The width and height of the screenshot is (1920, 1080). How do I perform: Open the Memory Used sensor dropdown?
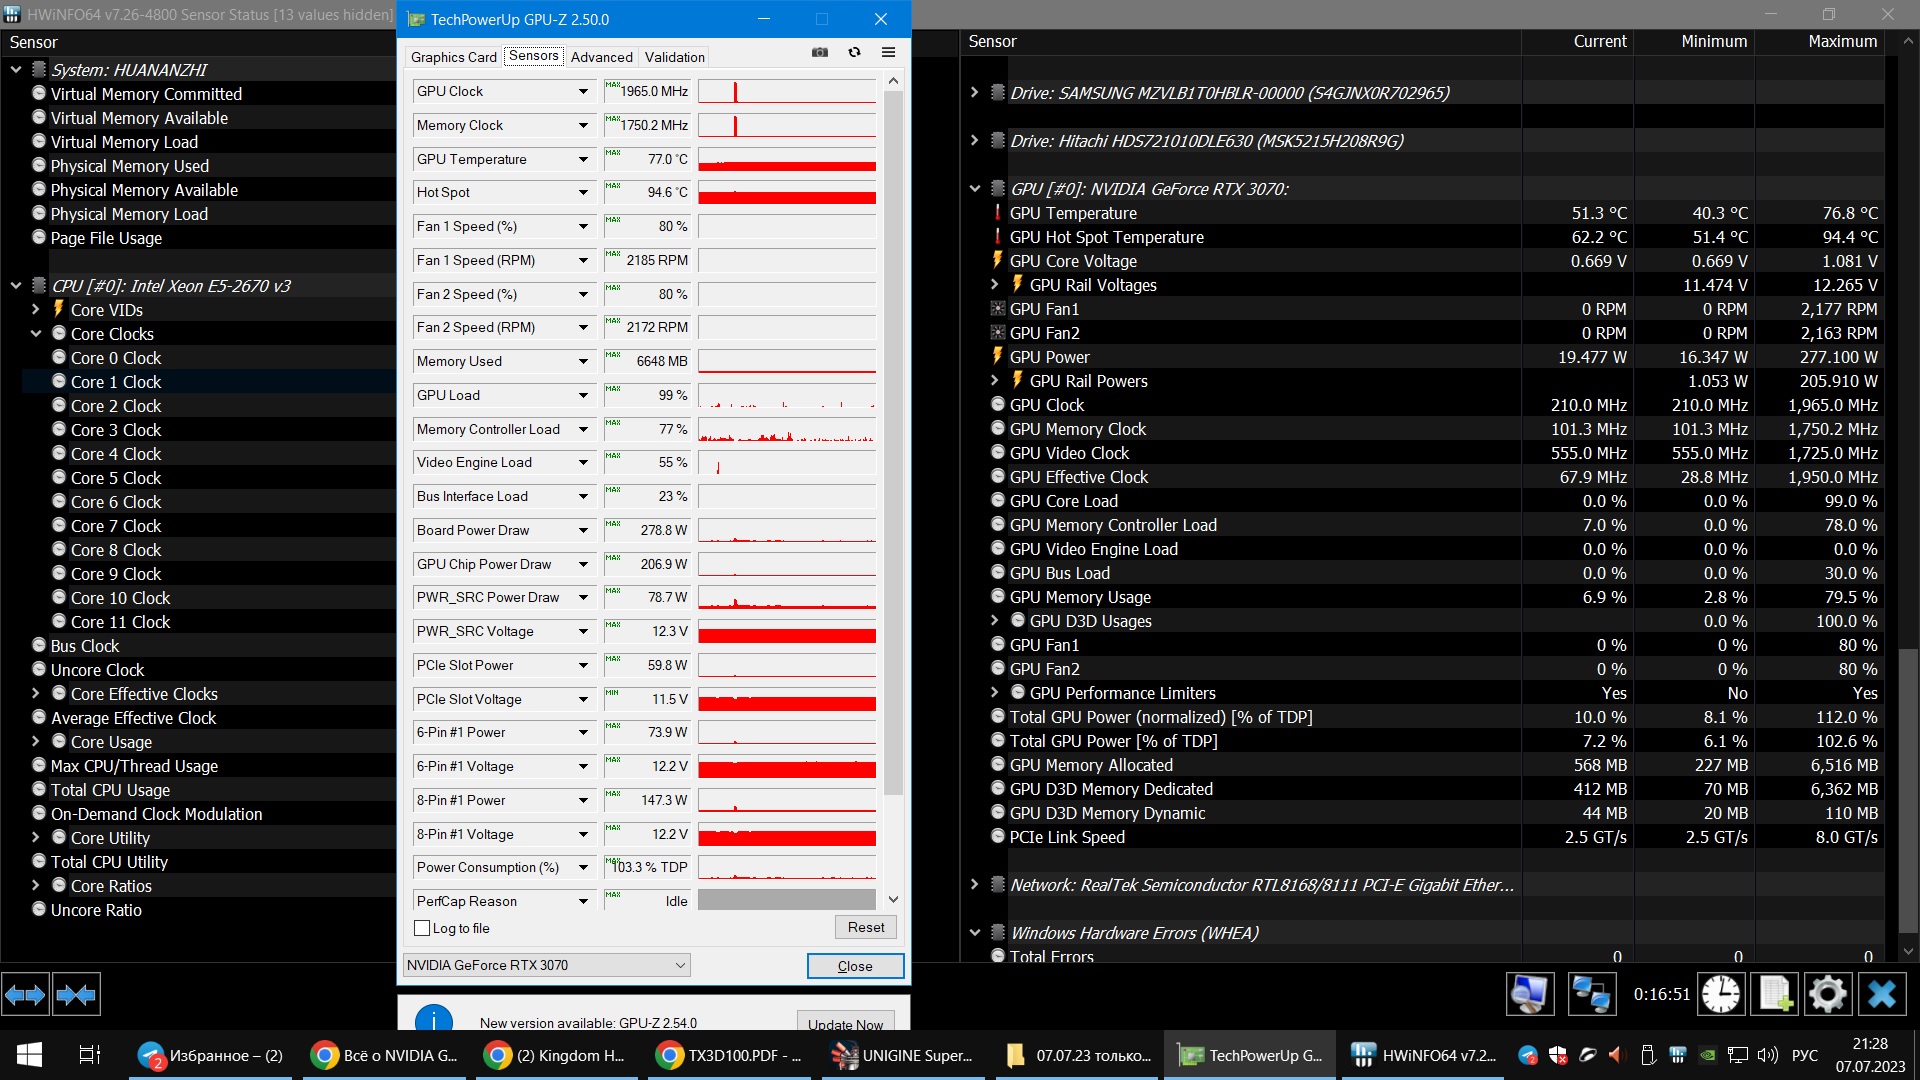tap(583, 361)
